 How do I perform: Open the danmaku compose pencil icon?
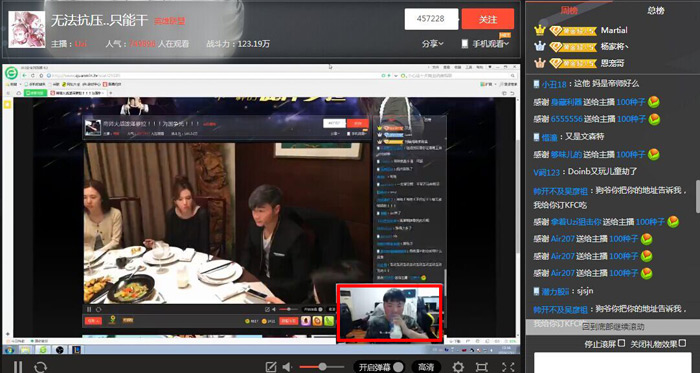coord(271,367)
